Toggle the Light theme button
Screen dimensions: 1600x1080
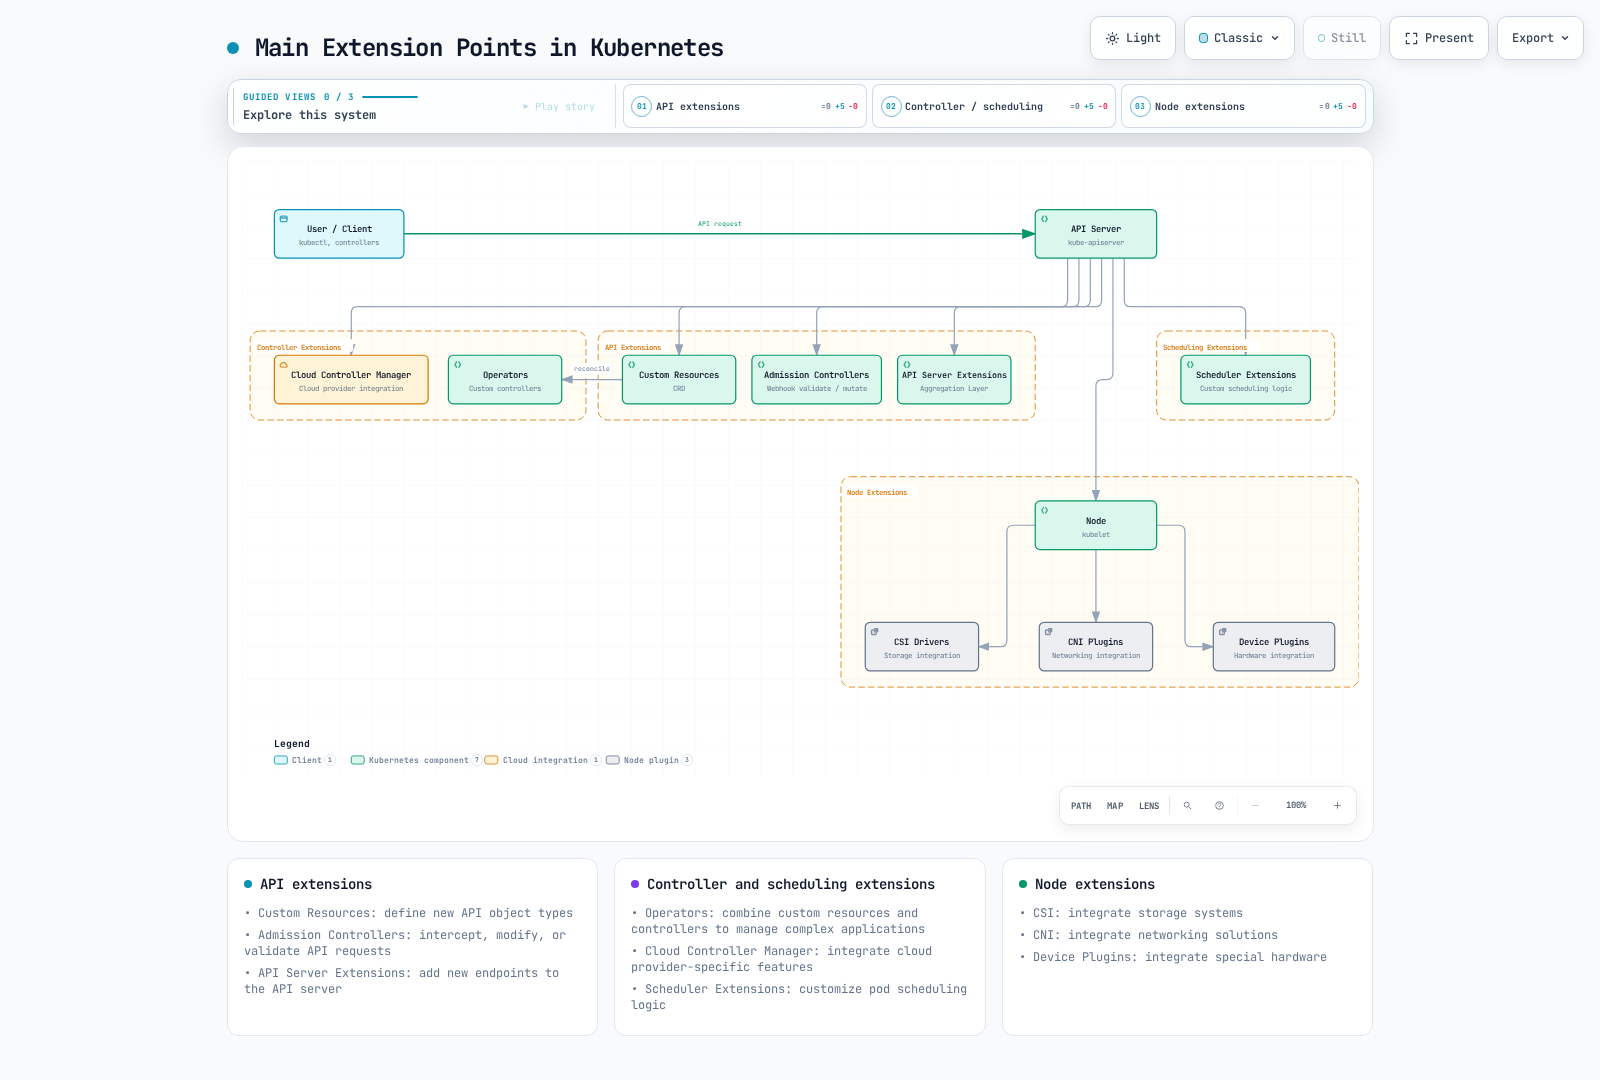click(1133, 38)
